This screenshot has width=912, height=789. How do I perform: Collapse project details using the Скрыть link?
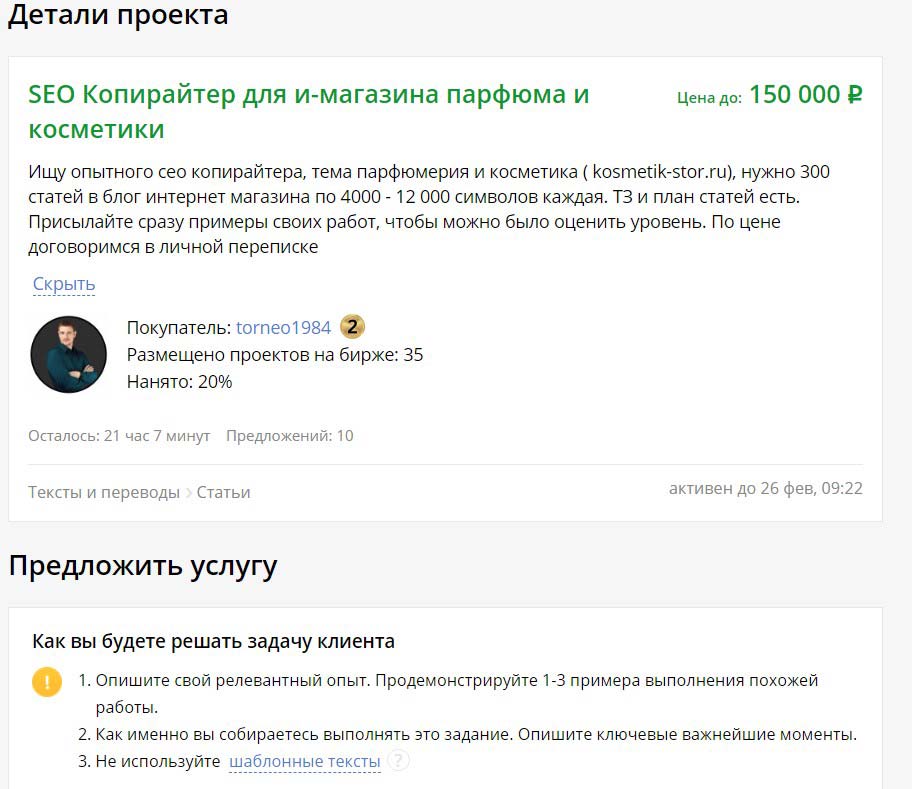[63, 283]
